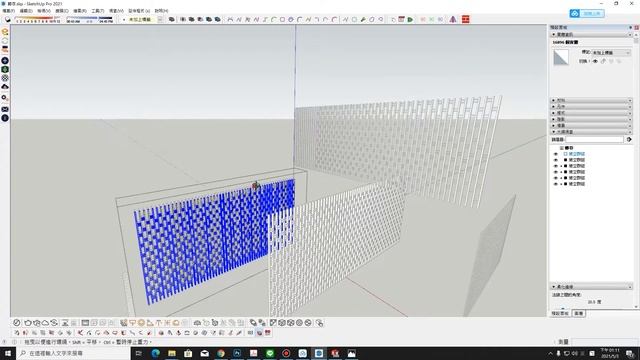Click the material swatch in Entity Info
This screenshot has width=640, height=360.
click(561, 58)
